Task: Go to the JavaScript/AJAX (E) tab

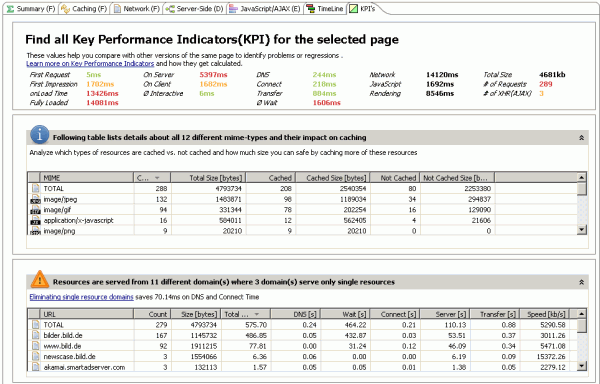Action: pos(265,8)
